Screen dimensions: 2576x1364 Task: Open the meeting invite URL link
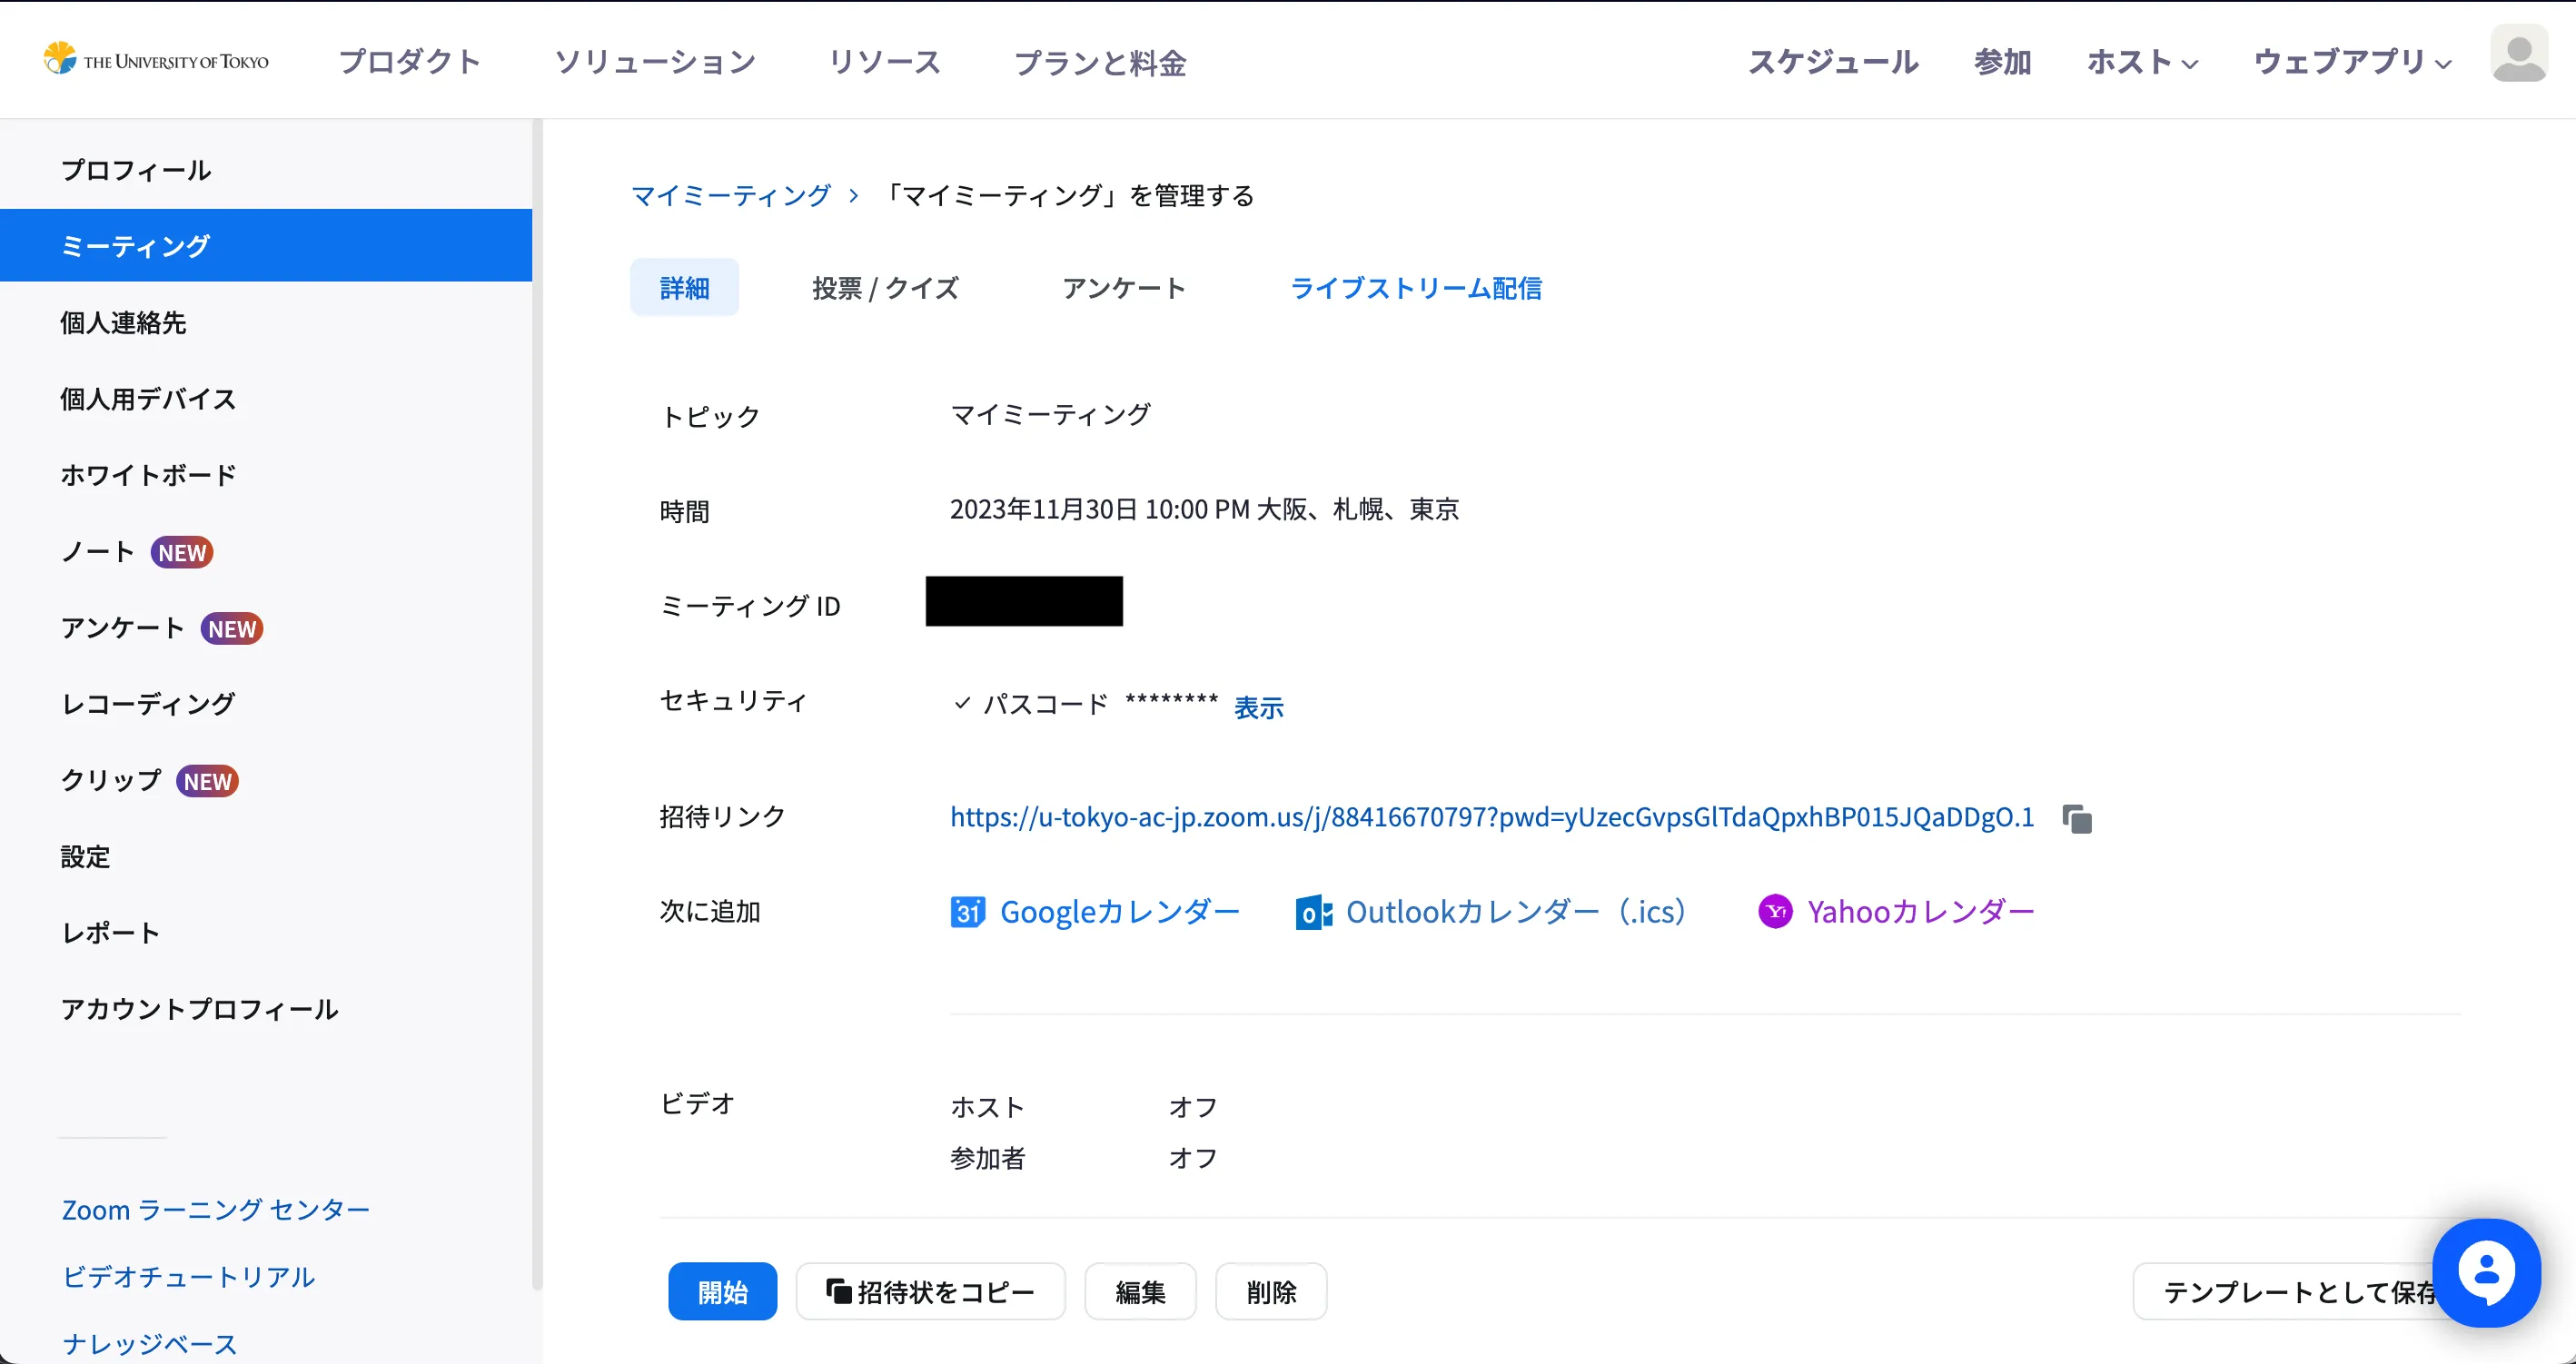point(1491,817)
